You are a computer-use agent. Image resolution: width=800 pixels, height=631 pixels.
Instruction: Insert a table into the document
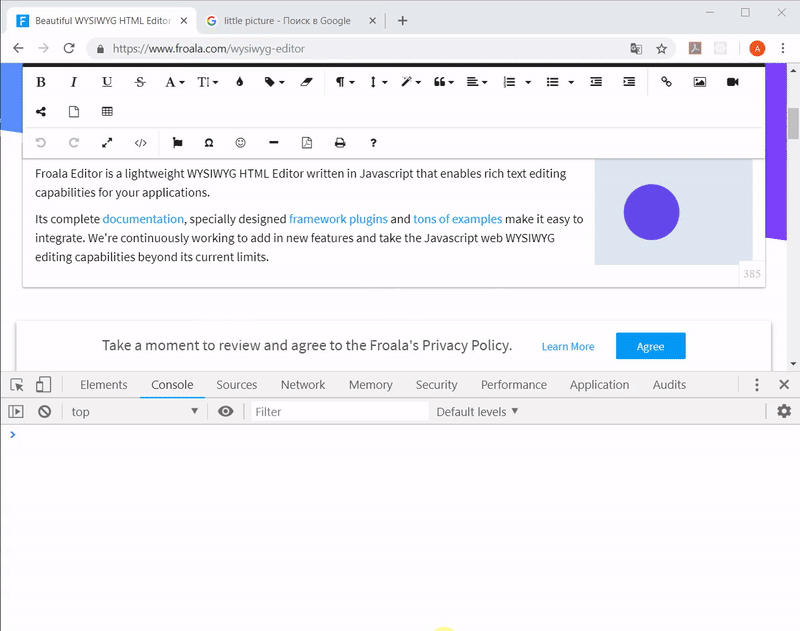[107, 111]
